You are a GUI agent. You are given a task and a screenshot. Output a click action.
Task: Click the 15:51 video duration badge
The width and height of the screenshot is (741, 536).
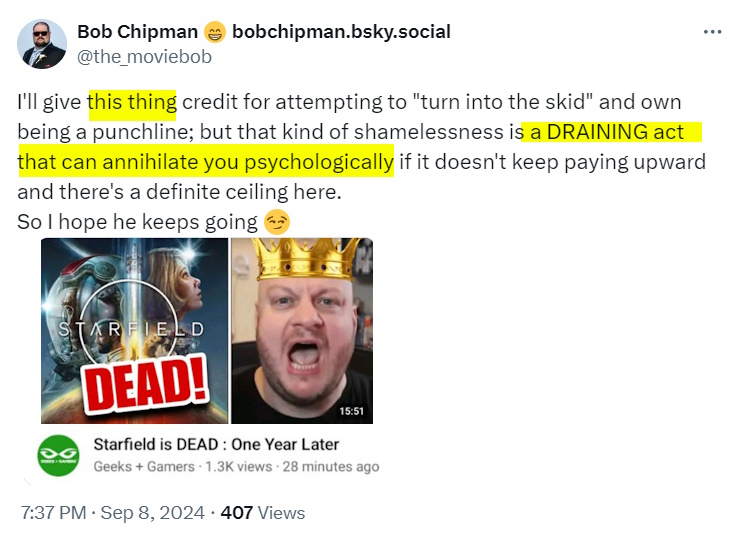pyautogui.click(x=352, y=411)
